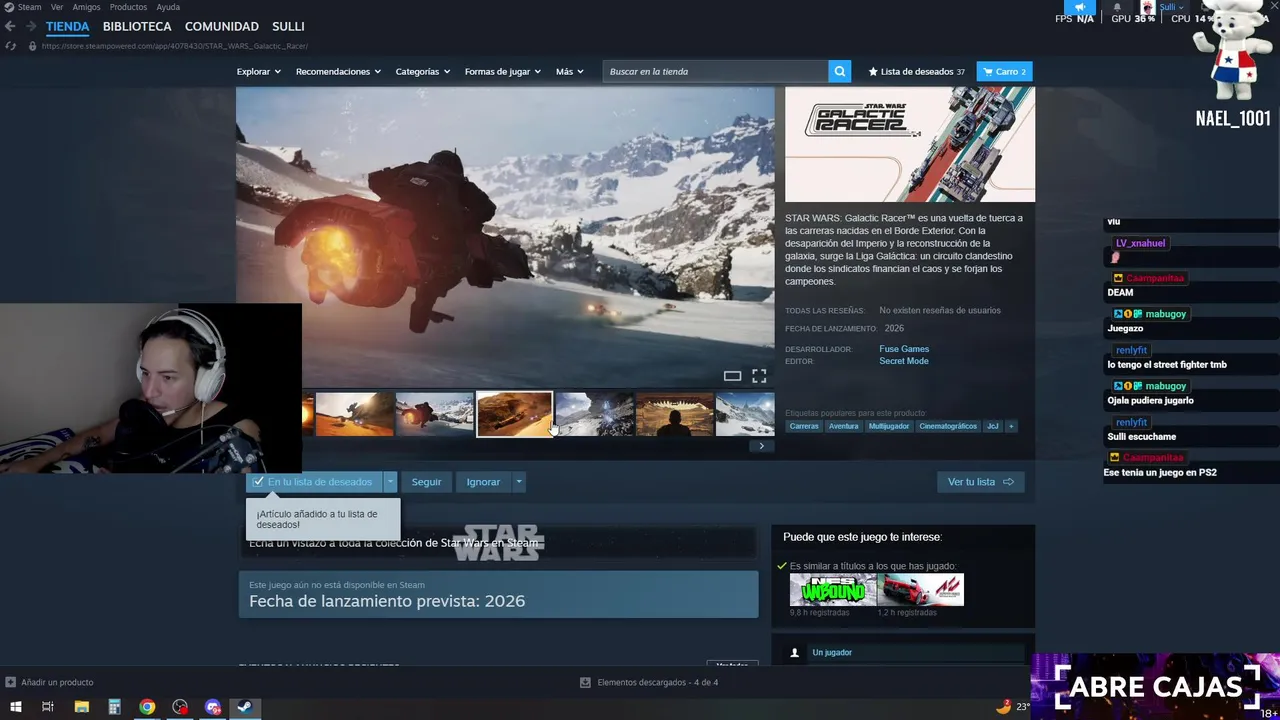Open the Categorías dropdown menu
The image size is (1280, 720).
(423, 71)
